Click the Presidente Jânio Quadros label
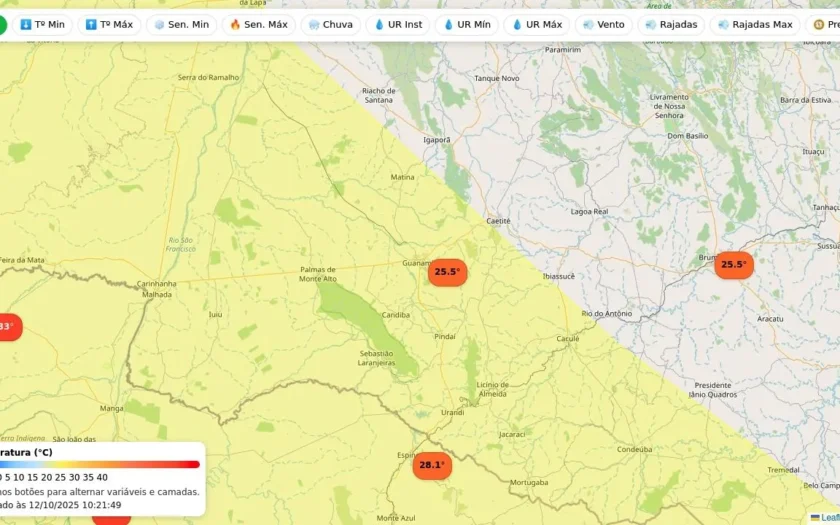 (x=712, y=389)
